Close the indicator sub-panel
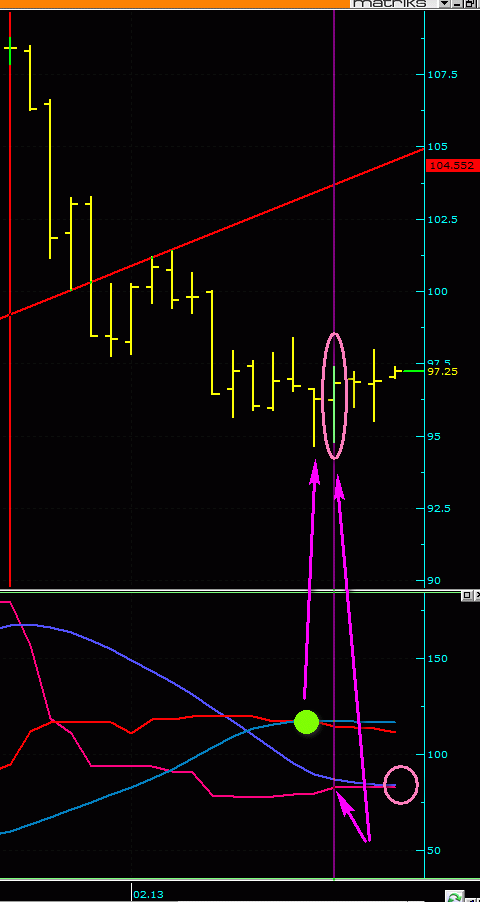 [477, 595]
